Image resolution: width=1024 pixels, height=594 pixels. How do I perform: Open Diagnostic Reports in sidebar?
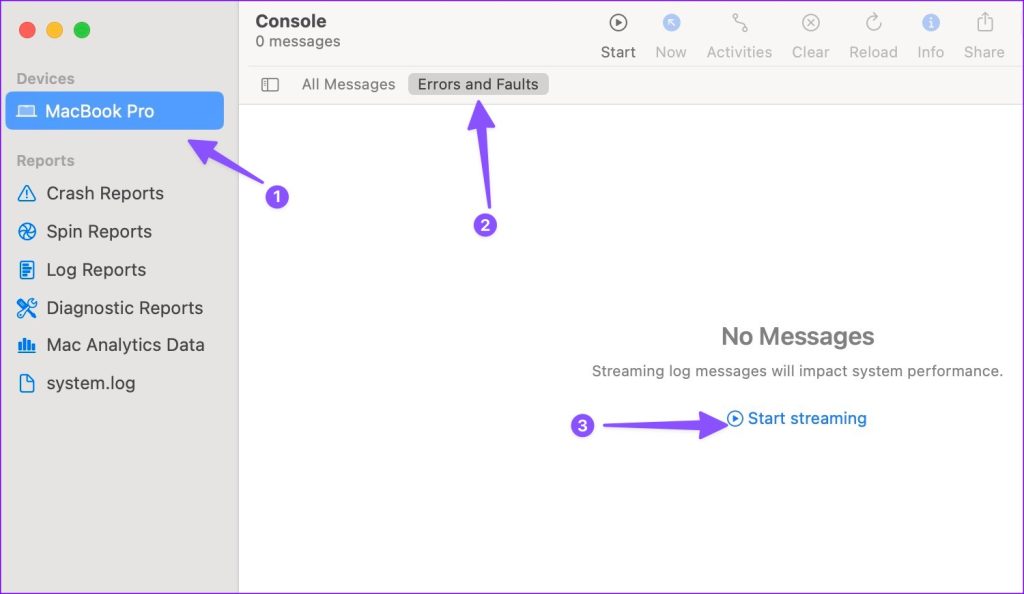pos(124,308)
